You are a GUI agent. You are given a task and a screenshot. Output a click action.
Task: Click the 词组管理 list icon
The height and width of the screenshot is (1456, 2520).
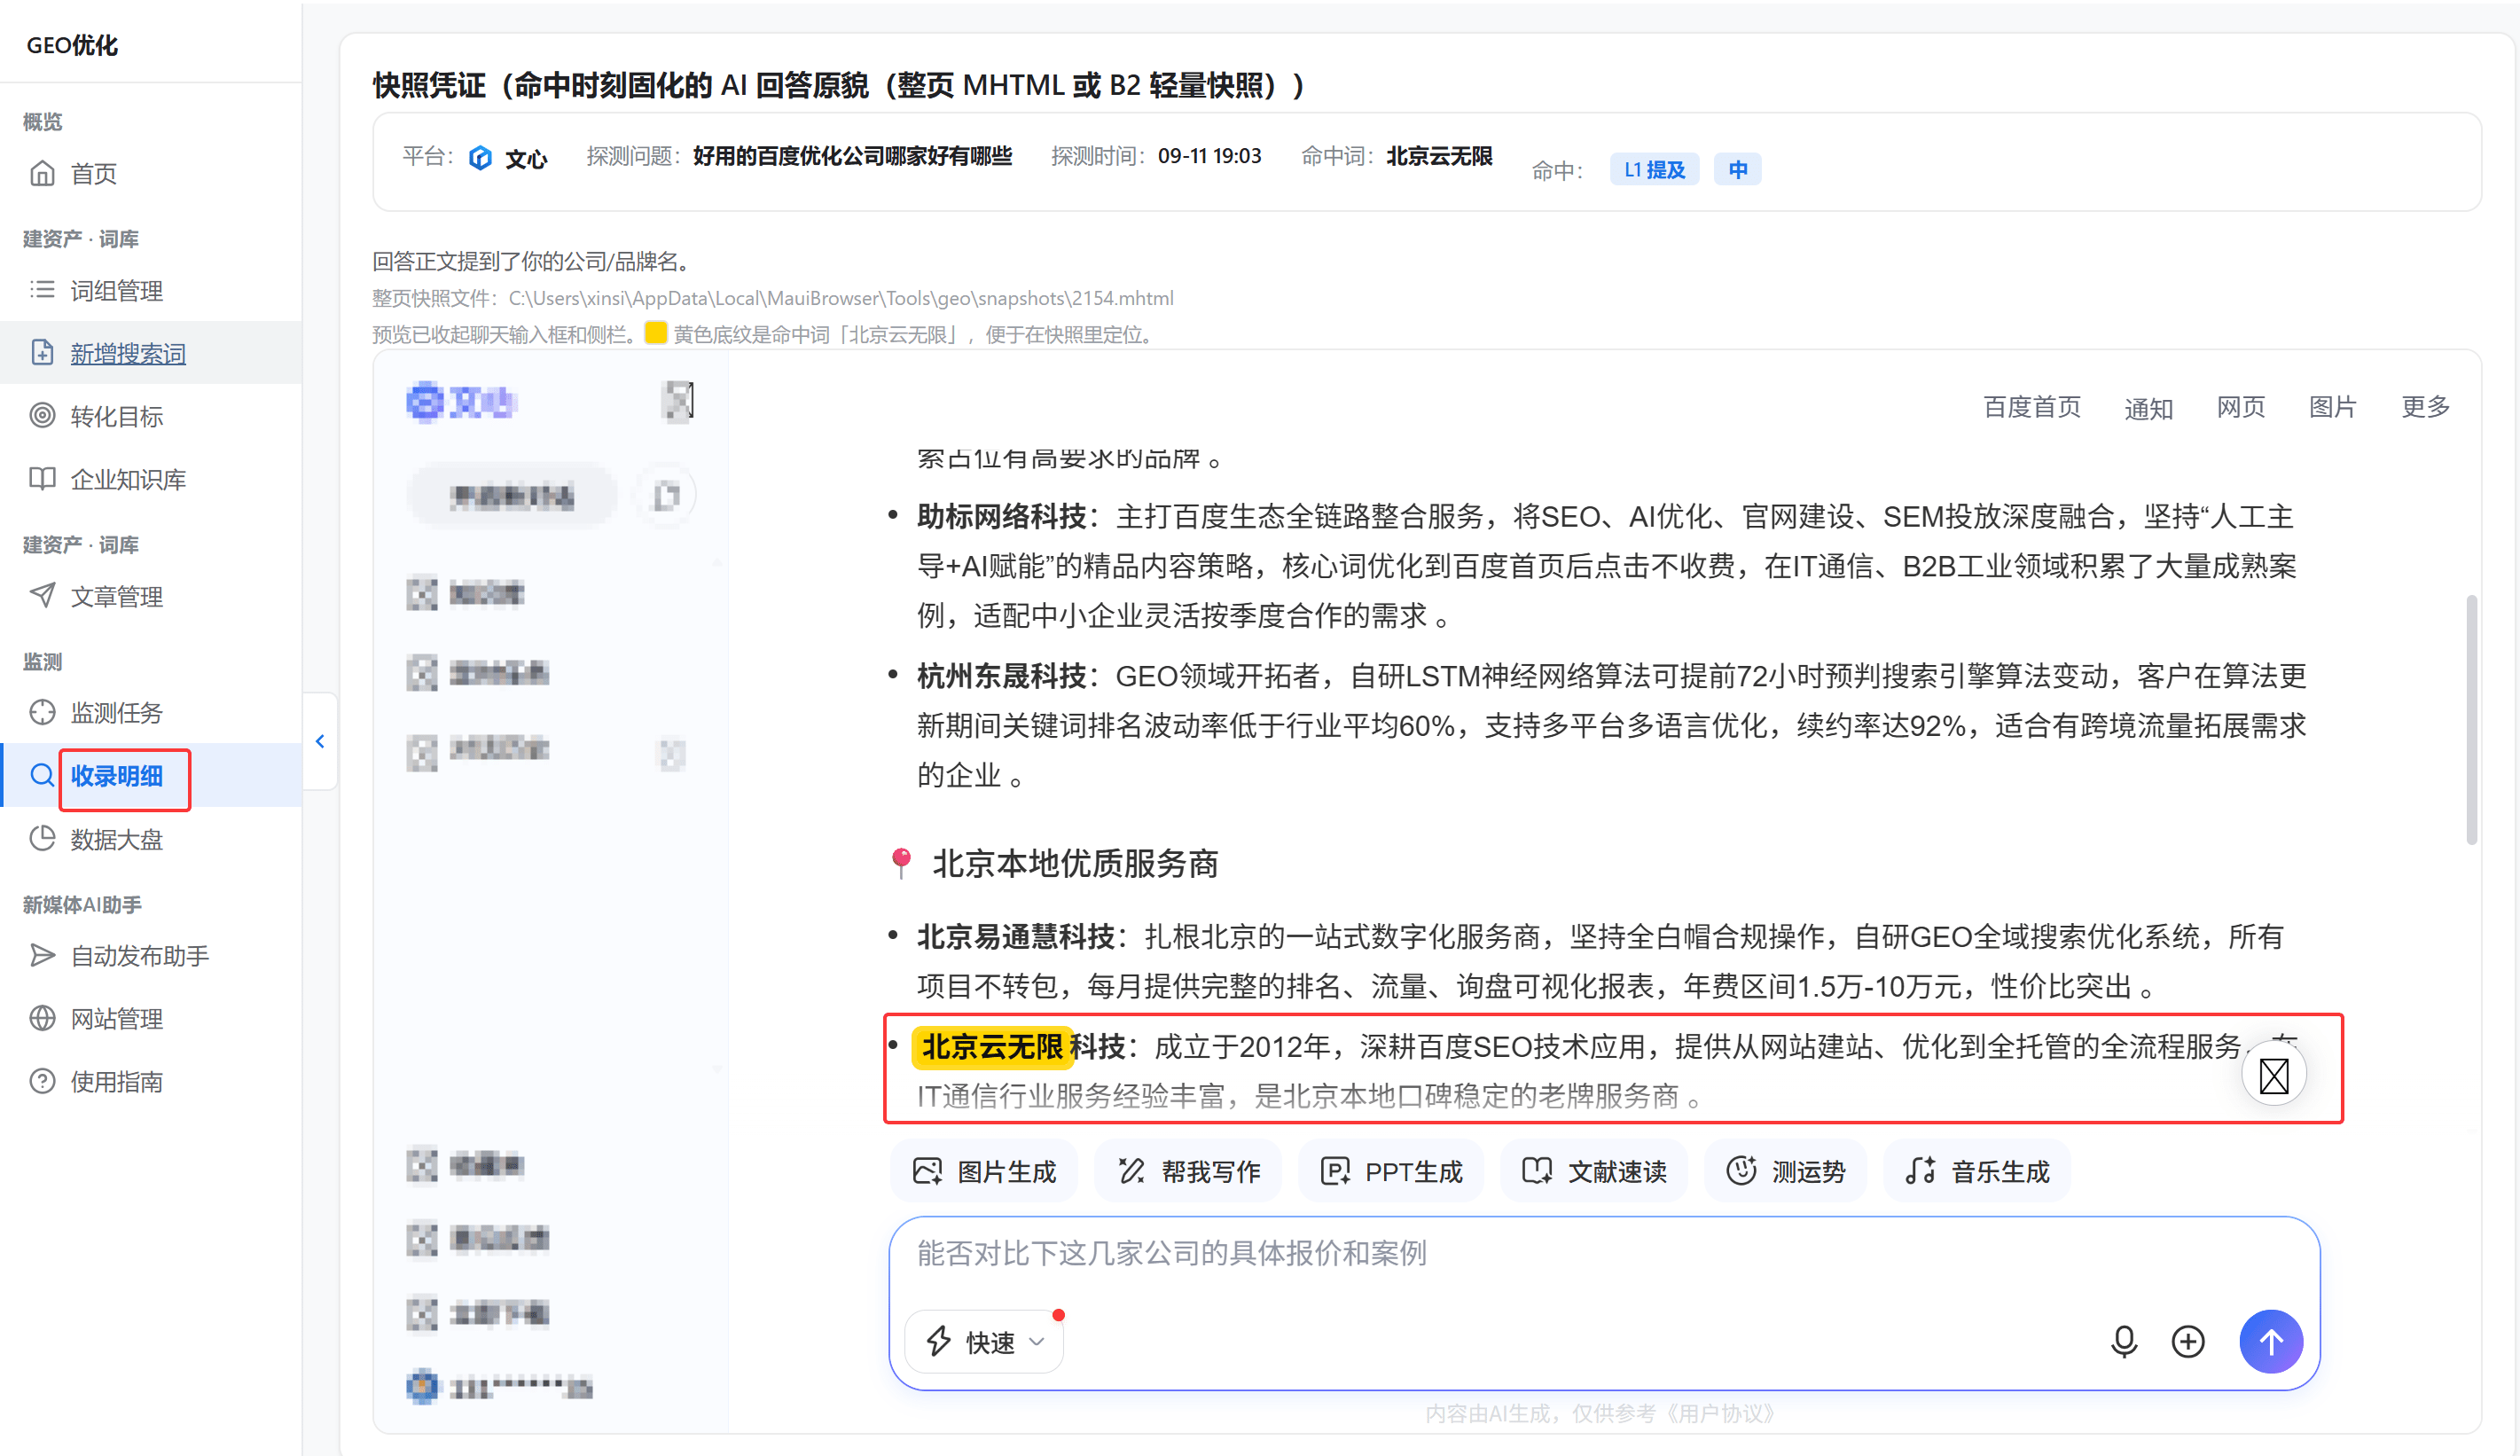[42, 290]
